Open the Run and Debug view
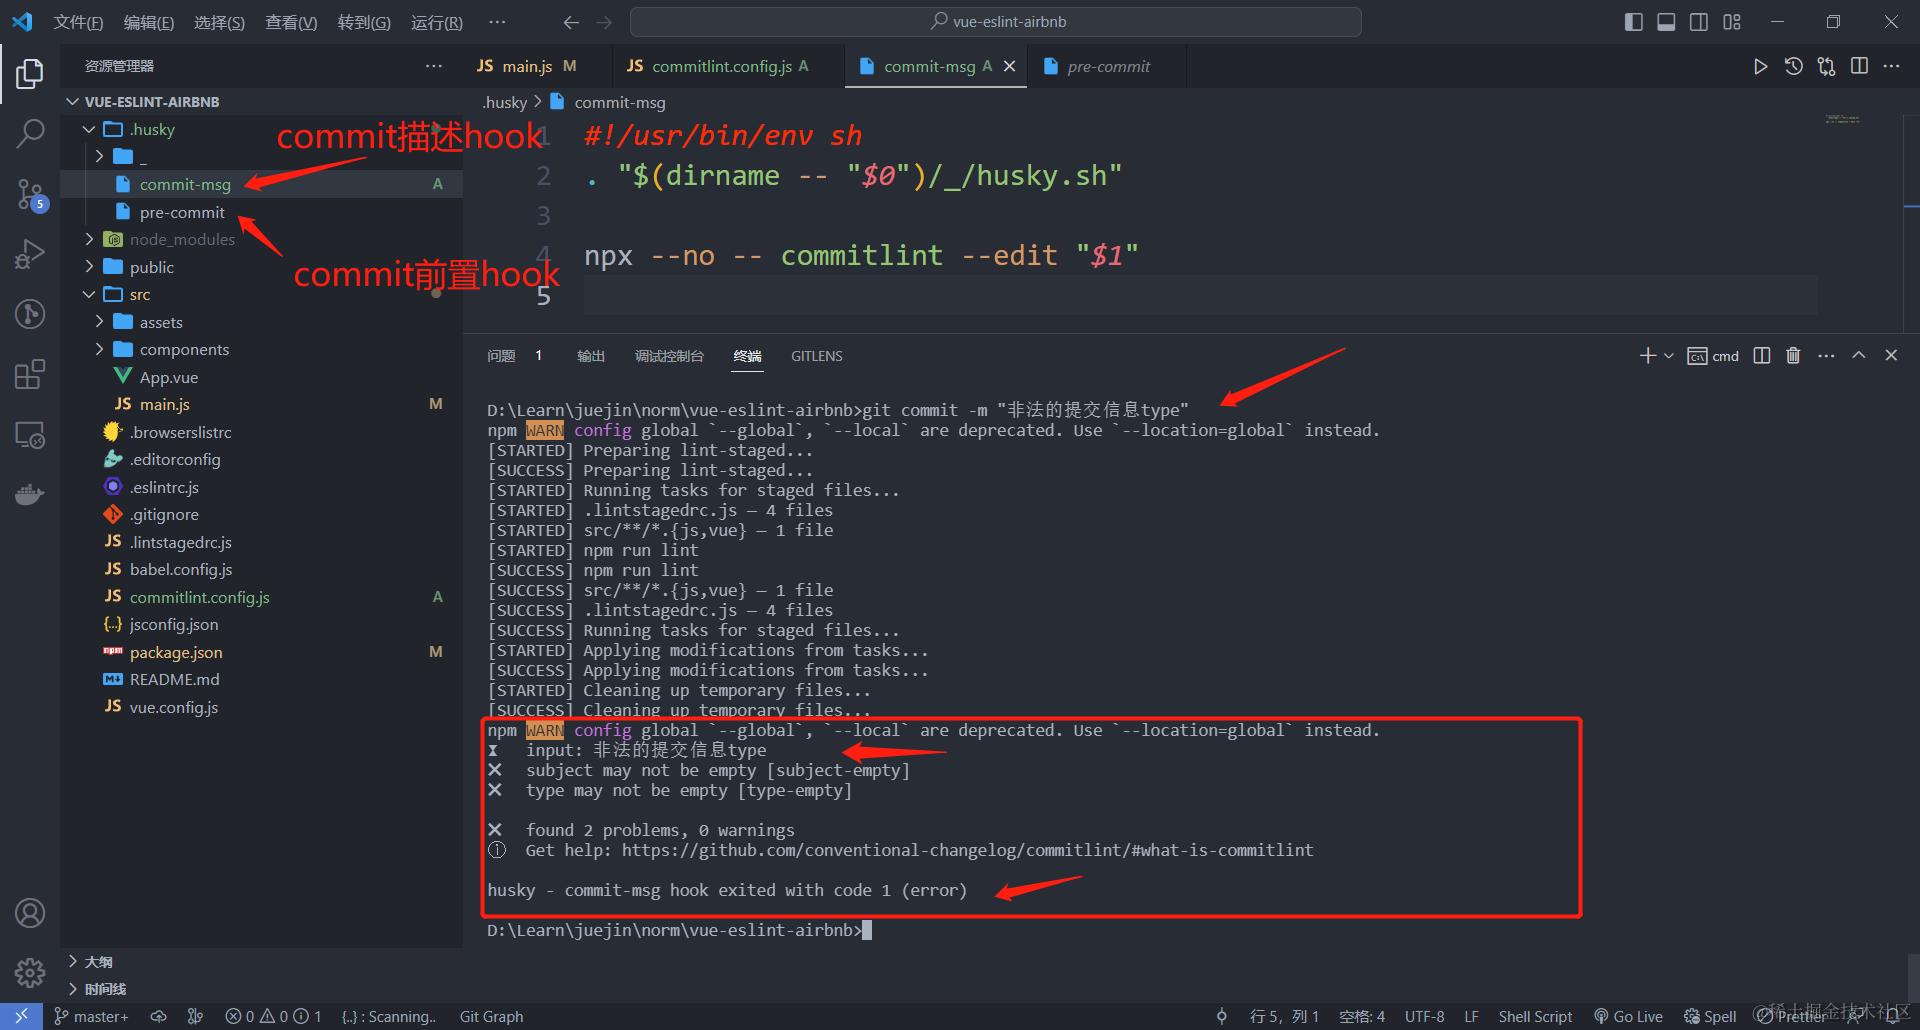1920x1030 pixels. tap(30, 254)
